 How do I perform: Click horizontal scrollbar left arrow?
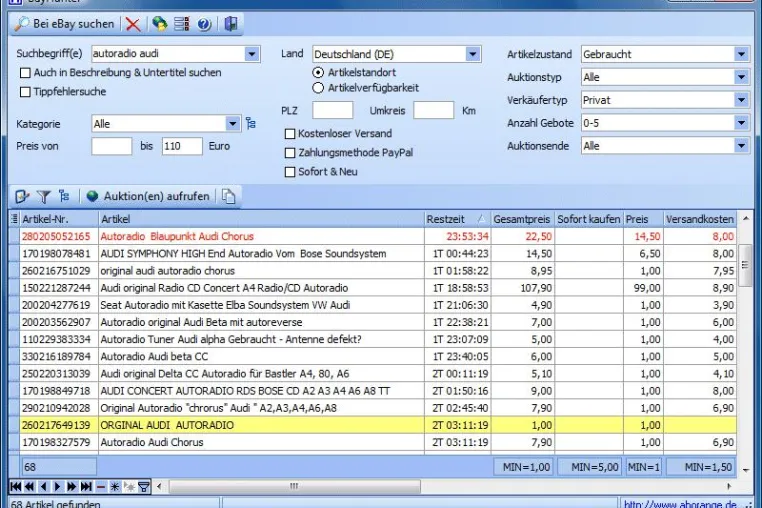(x=159, y=487)
